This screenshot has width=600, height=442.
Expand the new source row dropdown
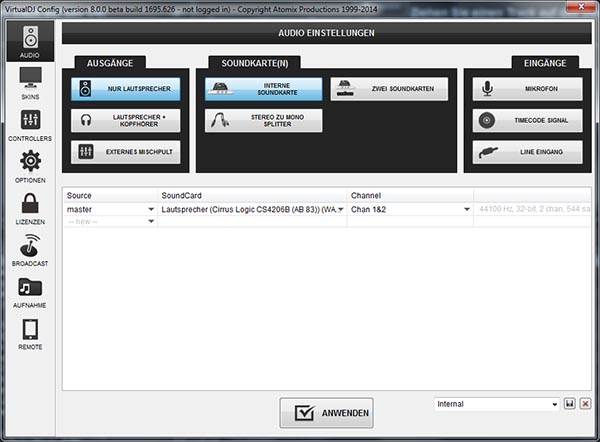coord(151,221)
